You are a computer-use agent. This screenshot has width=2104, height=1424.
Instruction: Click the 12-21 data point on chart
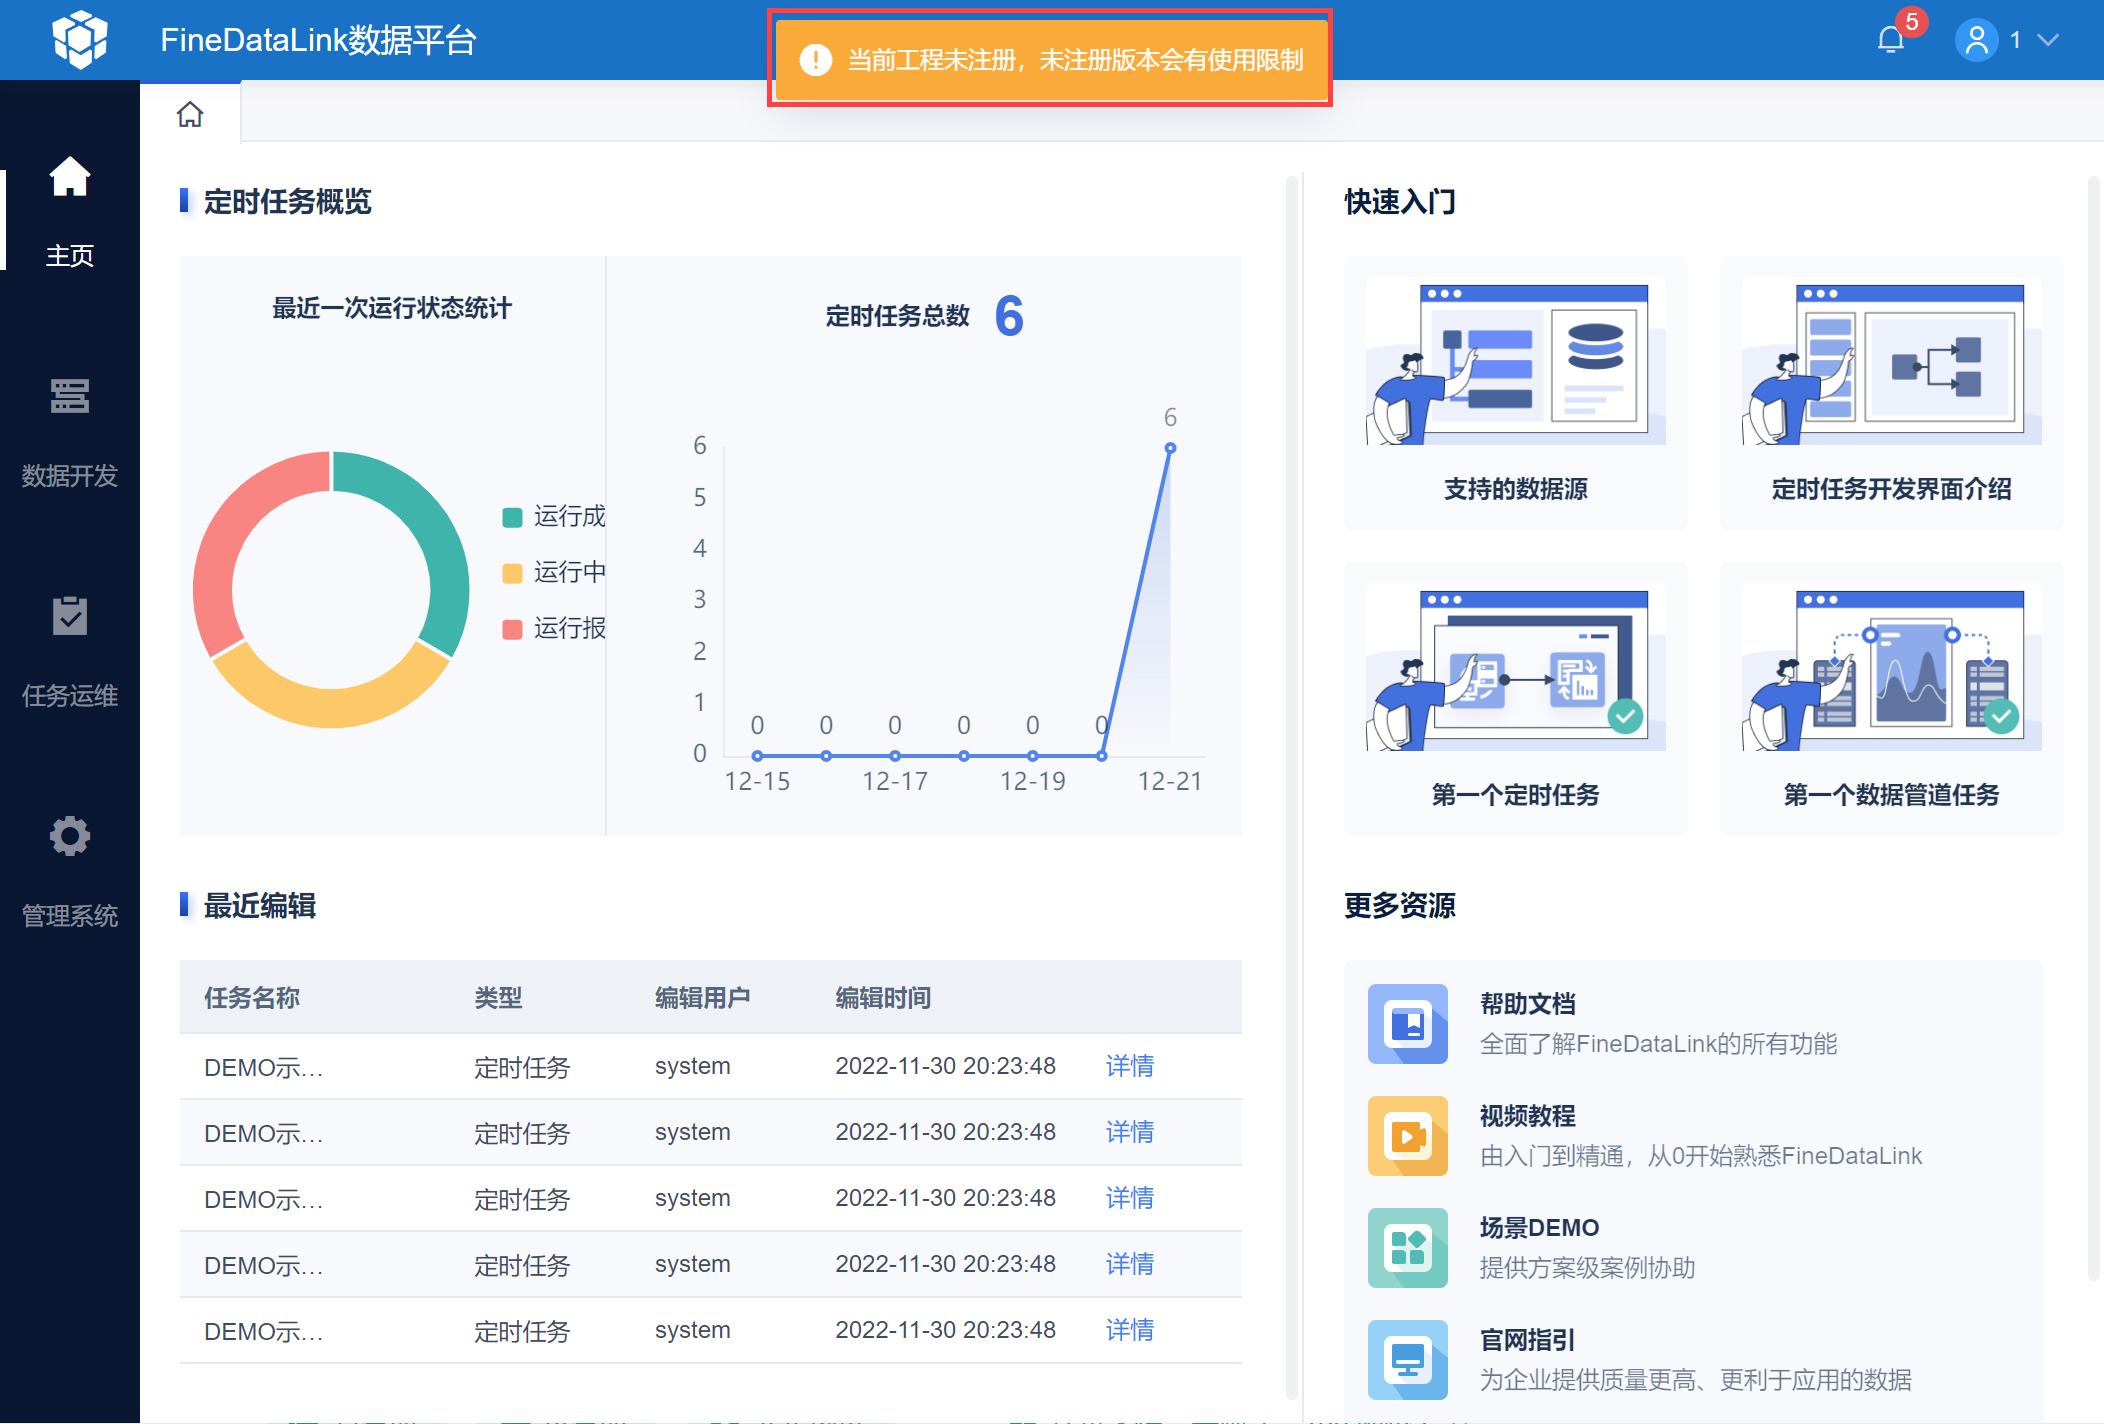tap(1170, 448)
